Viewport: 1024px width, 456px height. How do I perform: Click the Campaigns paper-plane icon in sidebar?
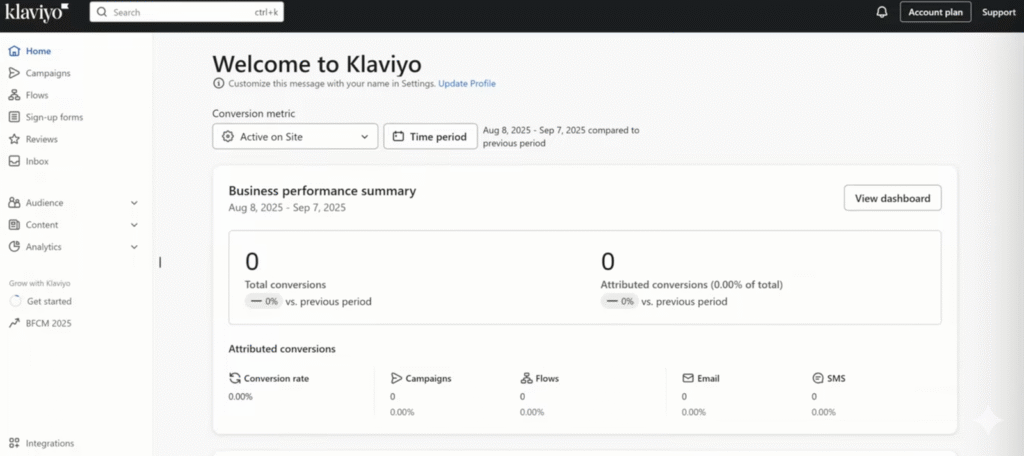[x=14, y=73]
